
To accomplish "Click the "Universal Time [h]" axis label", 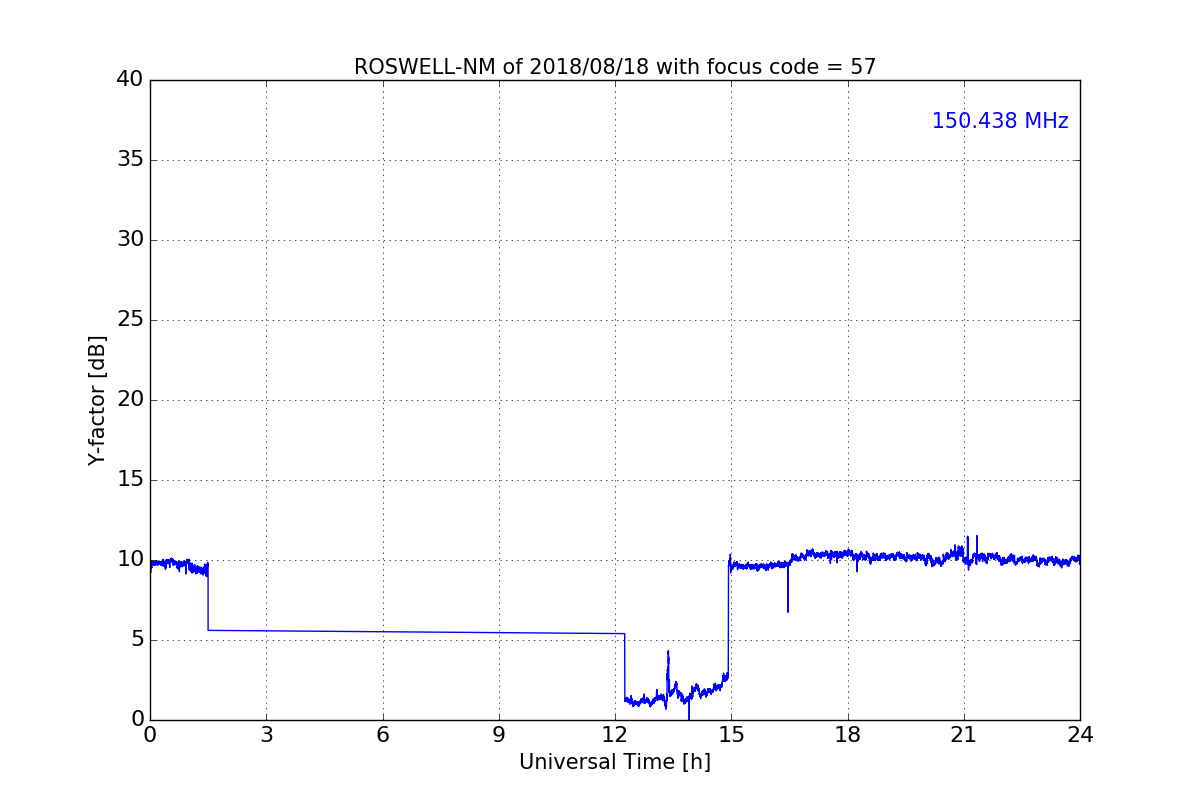I will click(615, 762).
